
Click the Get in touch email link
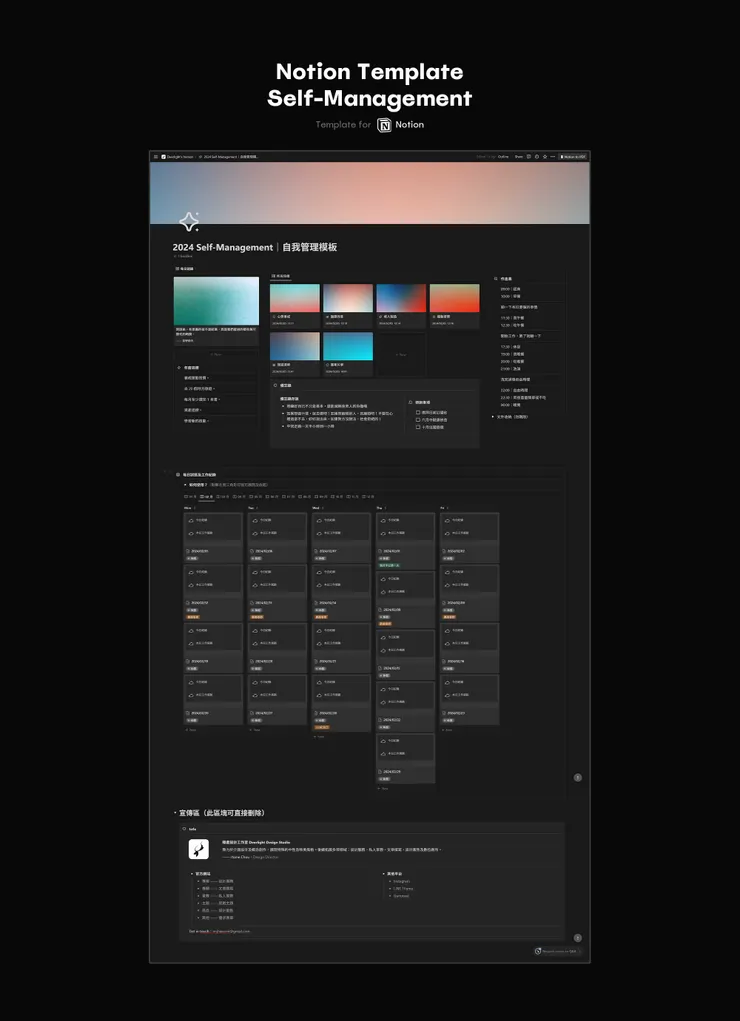coord(220,931)
